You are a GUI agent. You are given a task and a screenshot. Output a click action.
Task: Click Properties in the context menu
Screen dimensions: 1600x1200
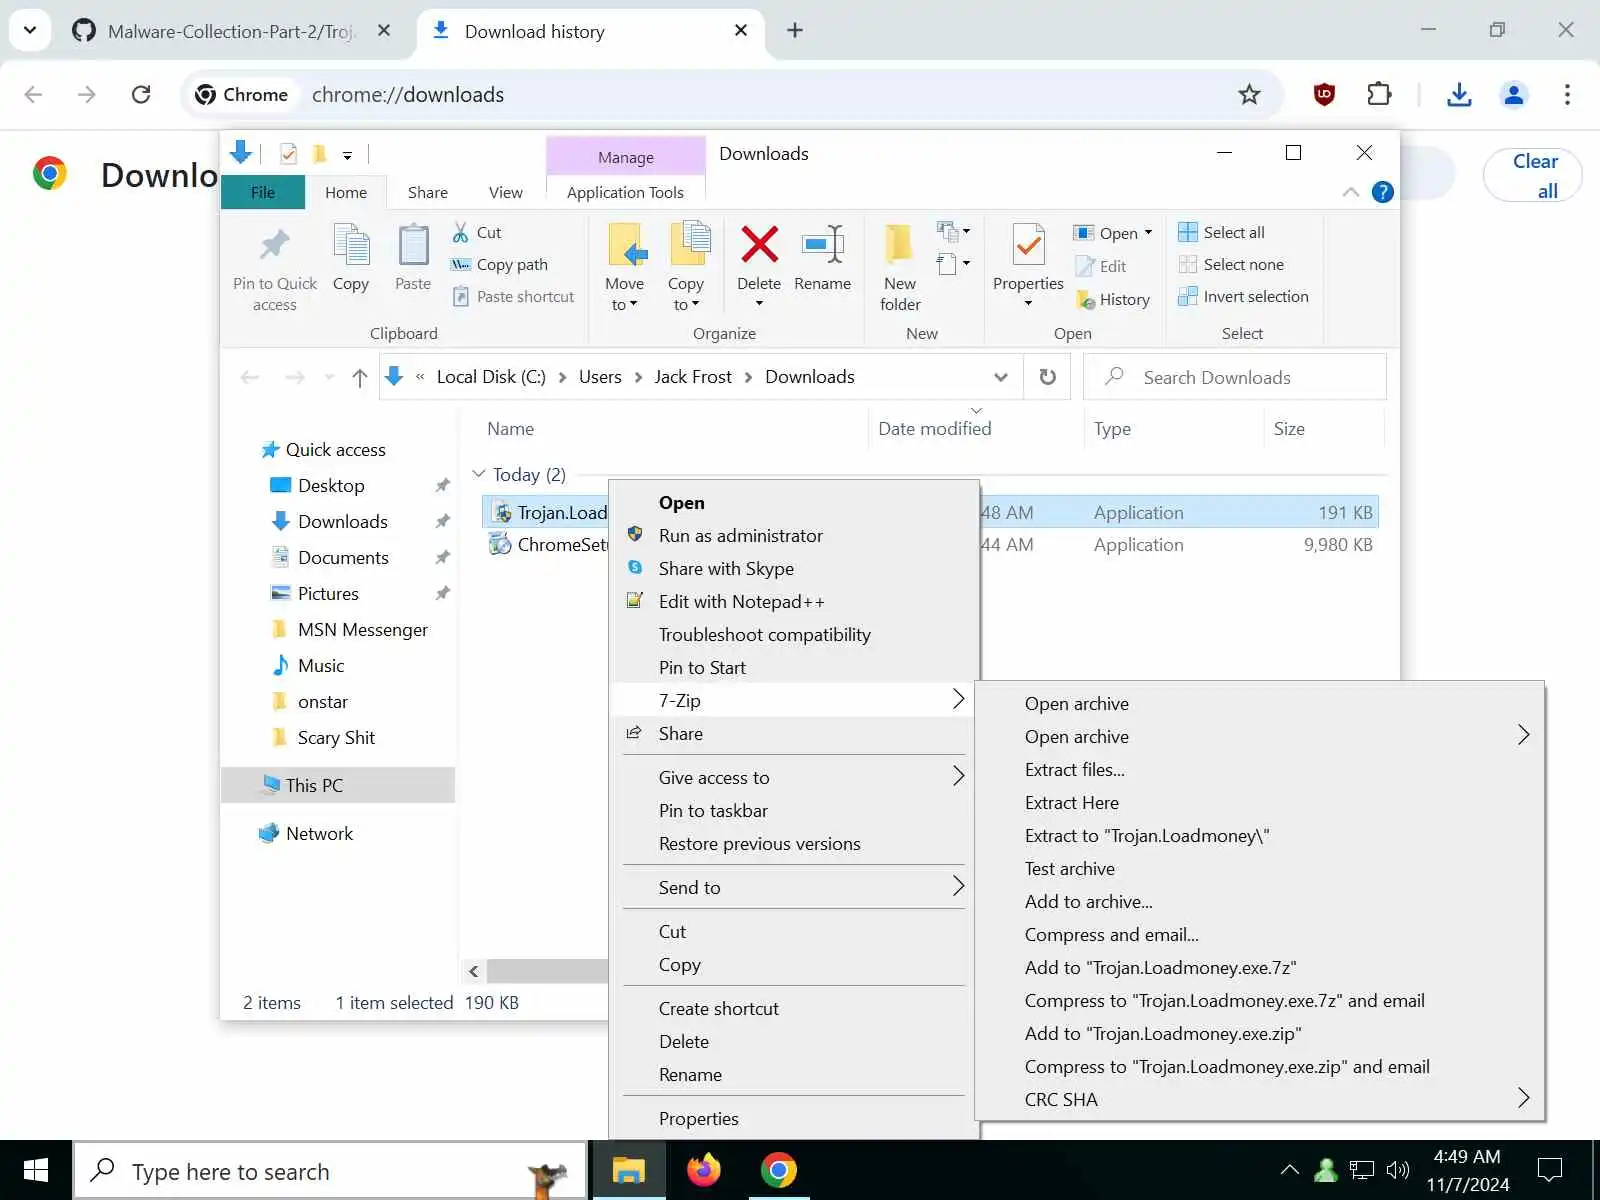pos(792,1118)
